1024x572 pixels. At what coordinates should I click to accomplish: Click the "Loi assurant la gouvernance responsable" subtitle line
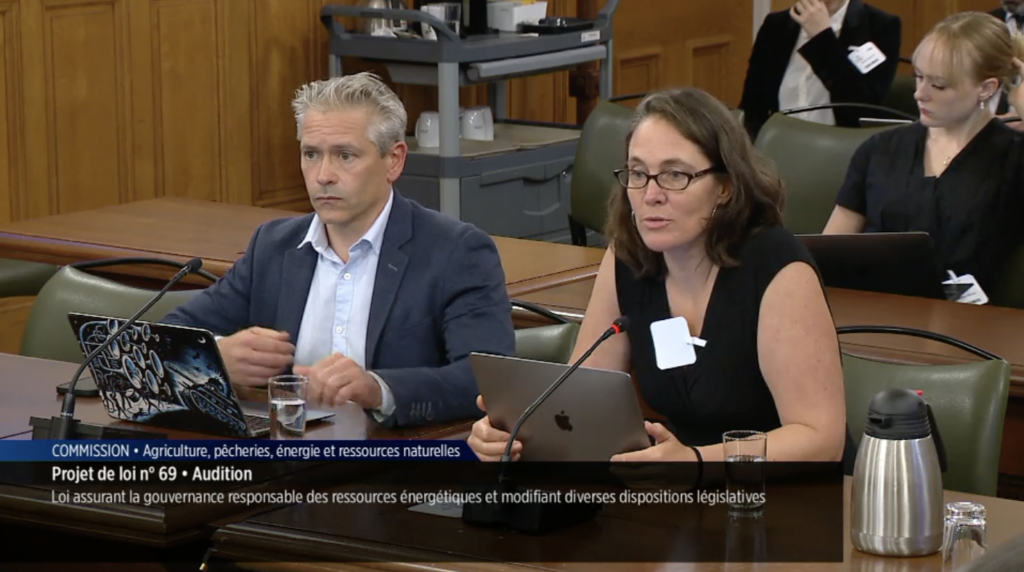[x=408, y=498]
